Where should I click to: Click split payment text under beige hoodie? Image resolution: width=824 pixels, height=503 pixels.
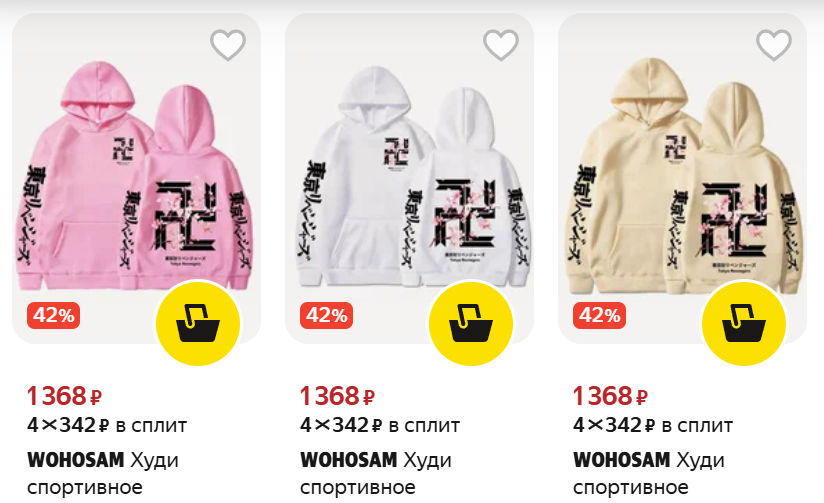point(653,425)
